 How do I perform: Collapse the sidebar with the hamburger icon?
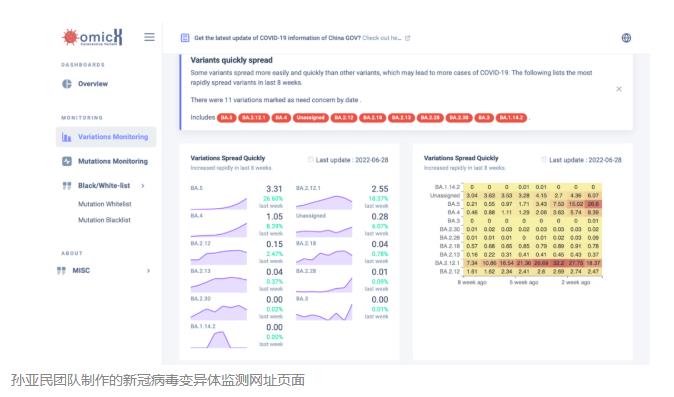click(149, 37)
